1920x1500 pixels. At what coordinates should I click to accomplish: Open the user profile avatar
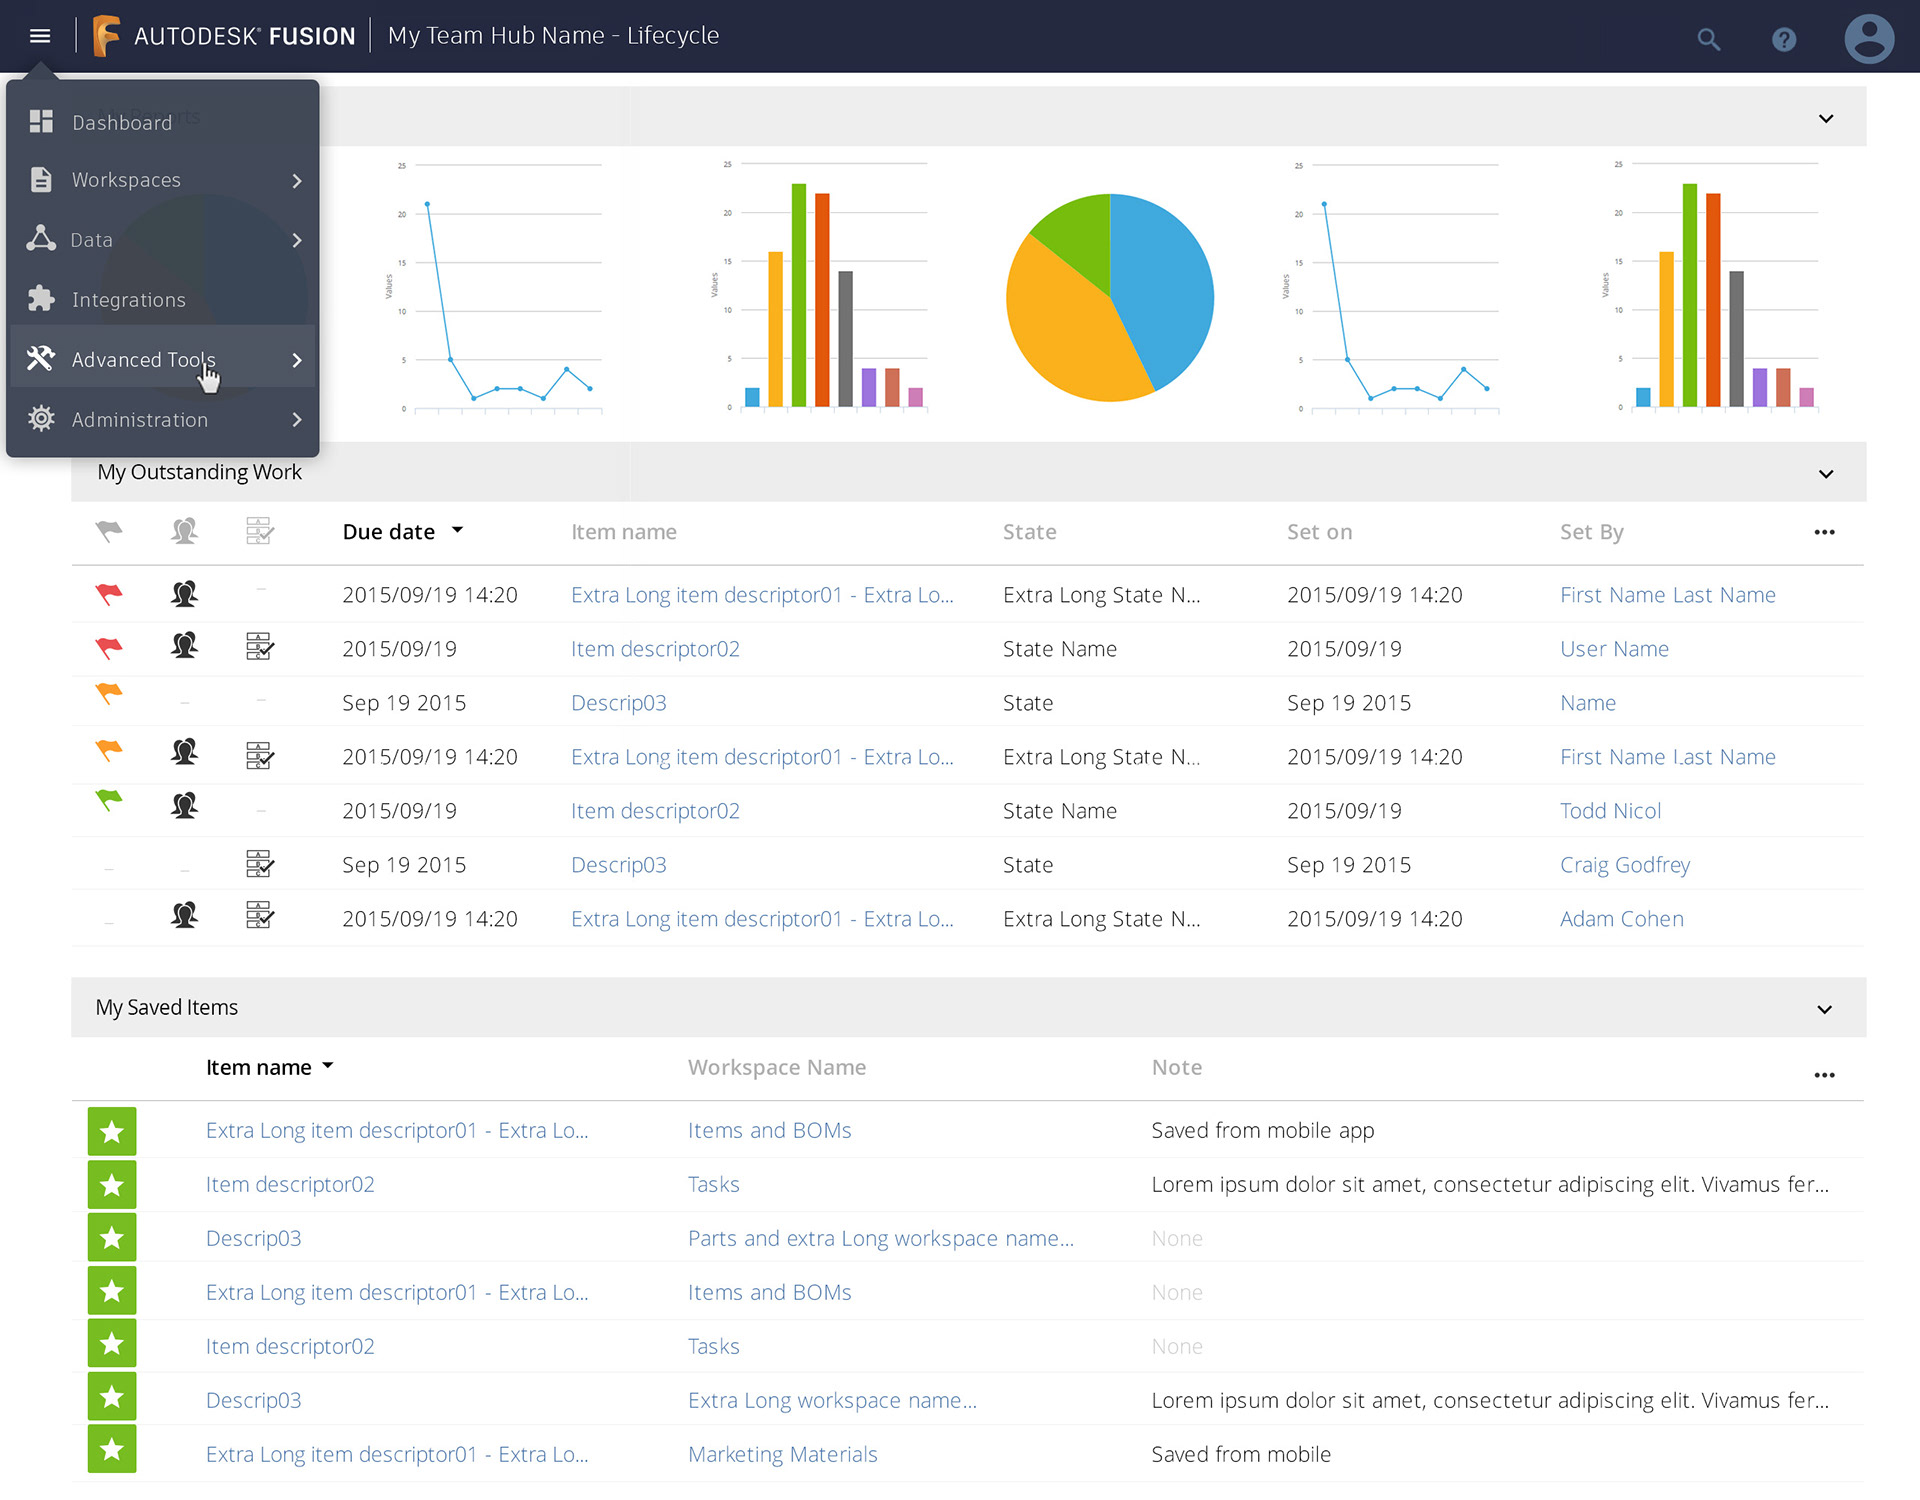click(x=1868, y=39)
